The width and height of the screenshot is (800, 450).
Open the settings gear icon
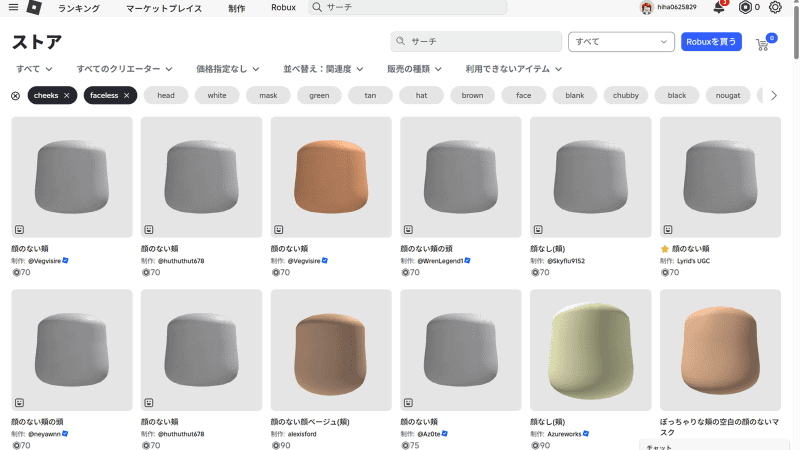(x=775, y=7)
